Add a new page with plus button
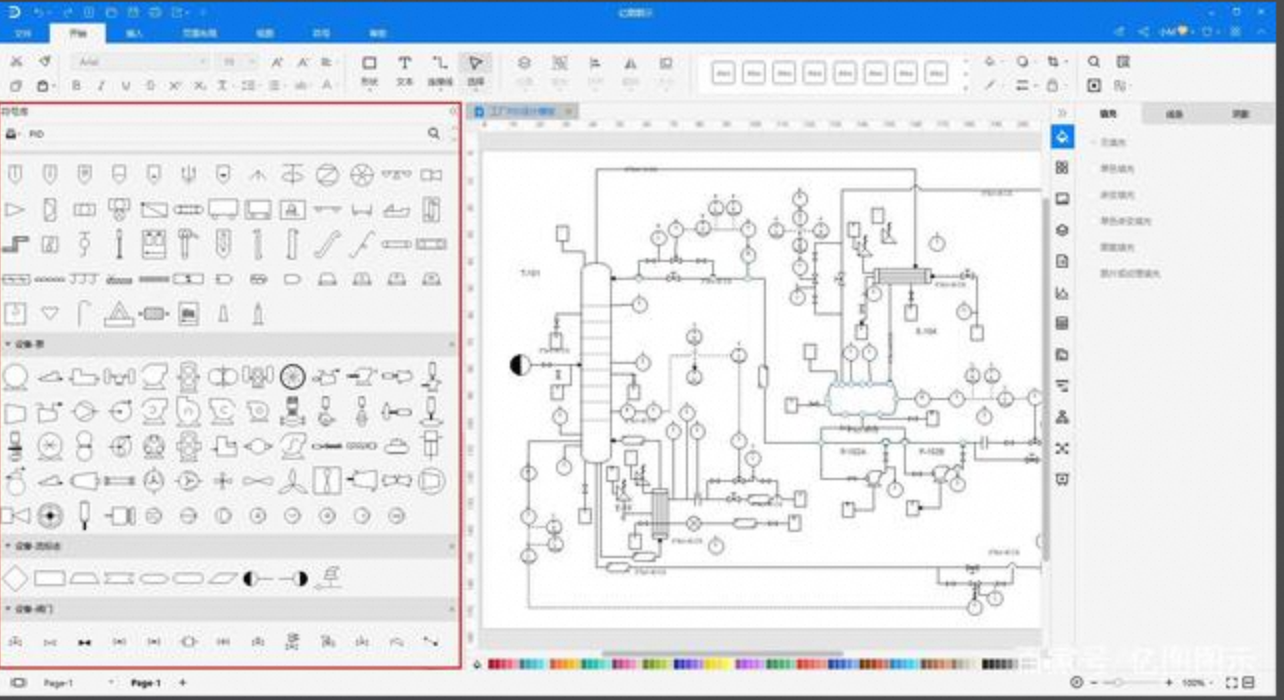This screenshot has height=700, width=1284. (182, 683)
